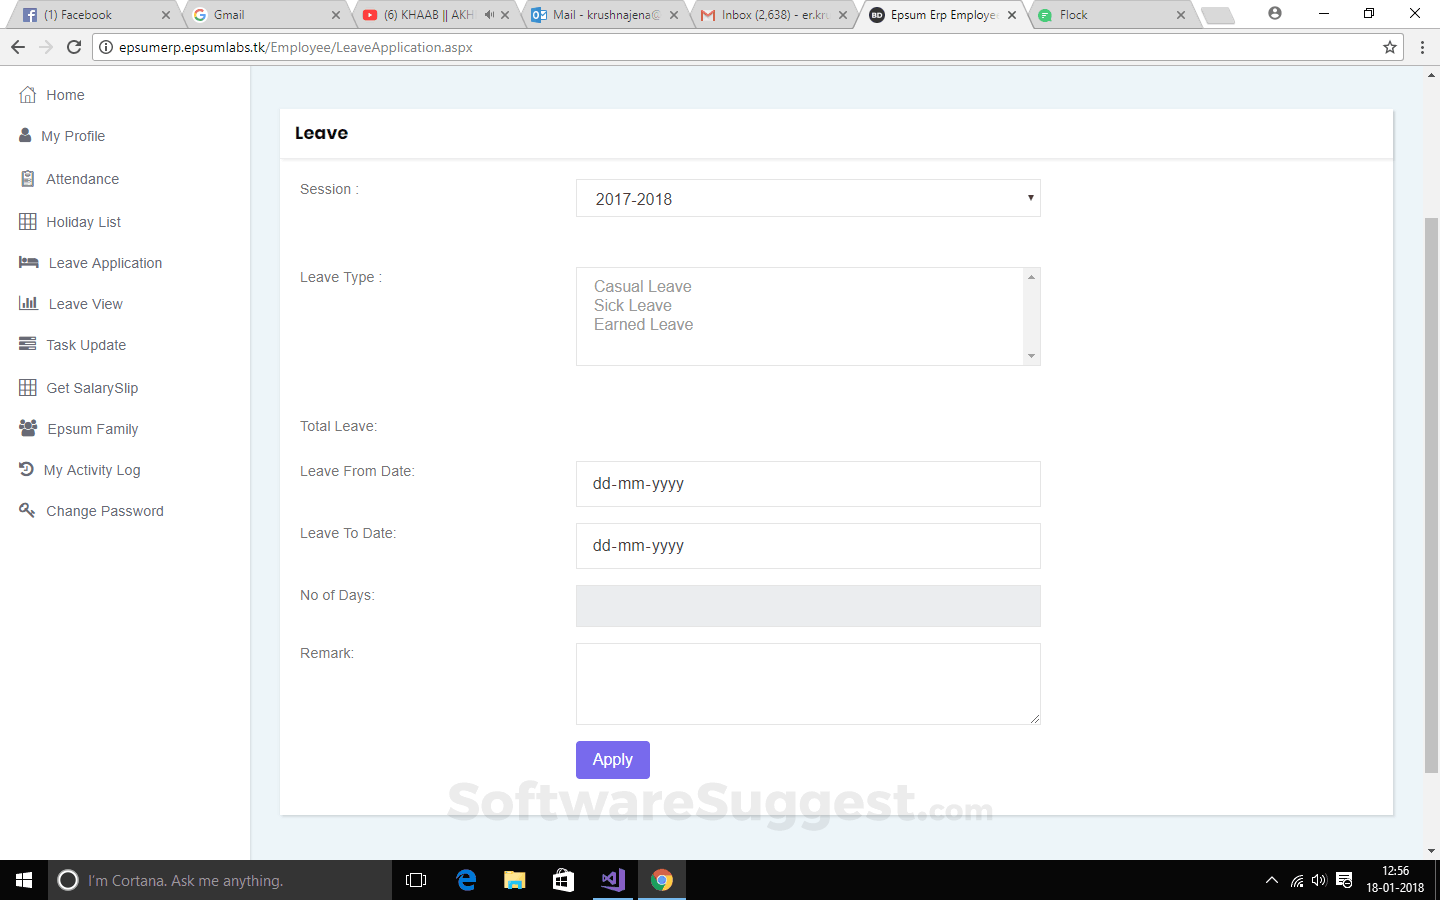The image size is (1440, 900).
Task: Click the Change Password key icon
Action: (27, 510)
